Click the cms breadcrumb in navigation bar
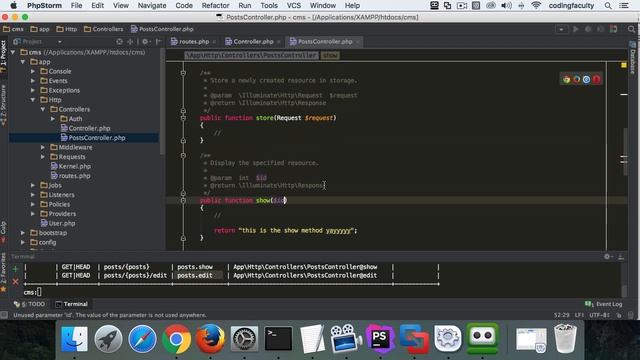Image resolution: width=640 pixels, height=360 pixels. click(13, 29)
